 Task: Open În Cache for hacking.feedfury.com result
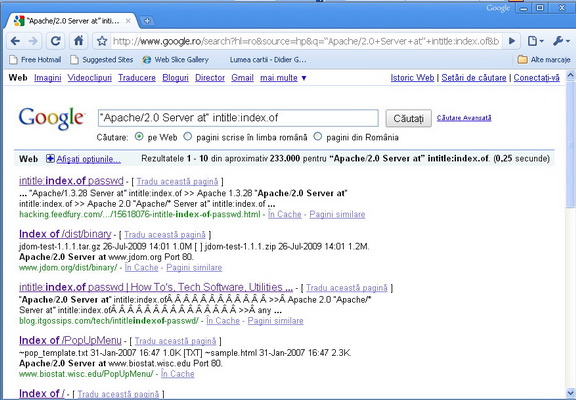click(x=285, y=214)
